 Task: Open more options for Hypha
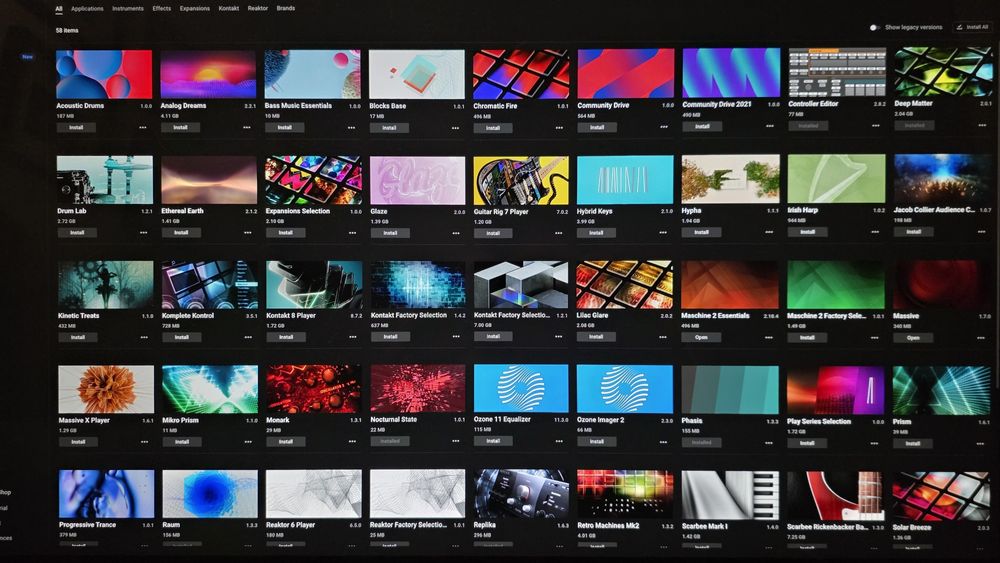tap(769, 232)
